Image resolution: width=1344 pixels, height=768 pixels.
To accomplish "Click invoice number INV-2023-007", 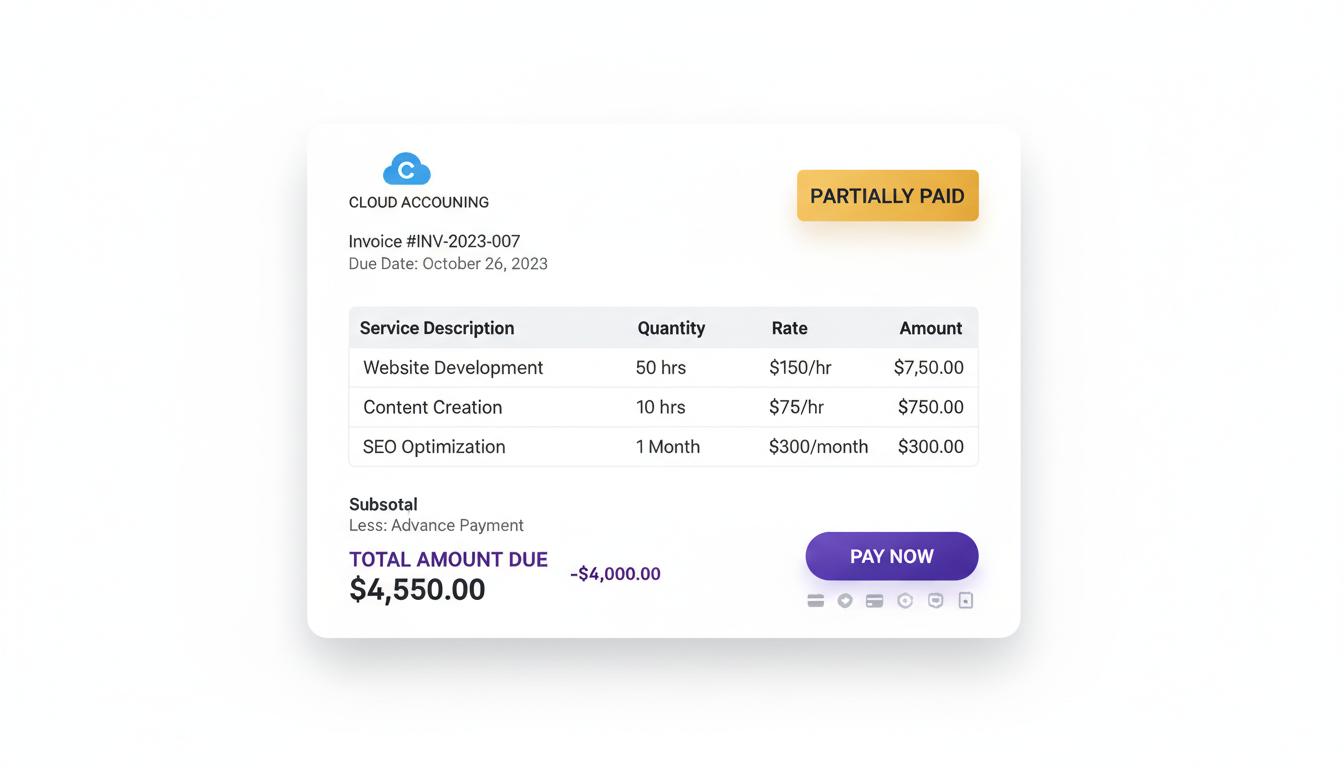I will (434, 241).
